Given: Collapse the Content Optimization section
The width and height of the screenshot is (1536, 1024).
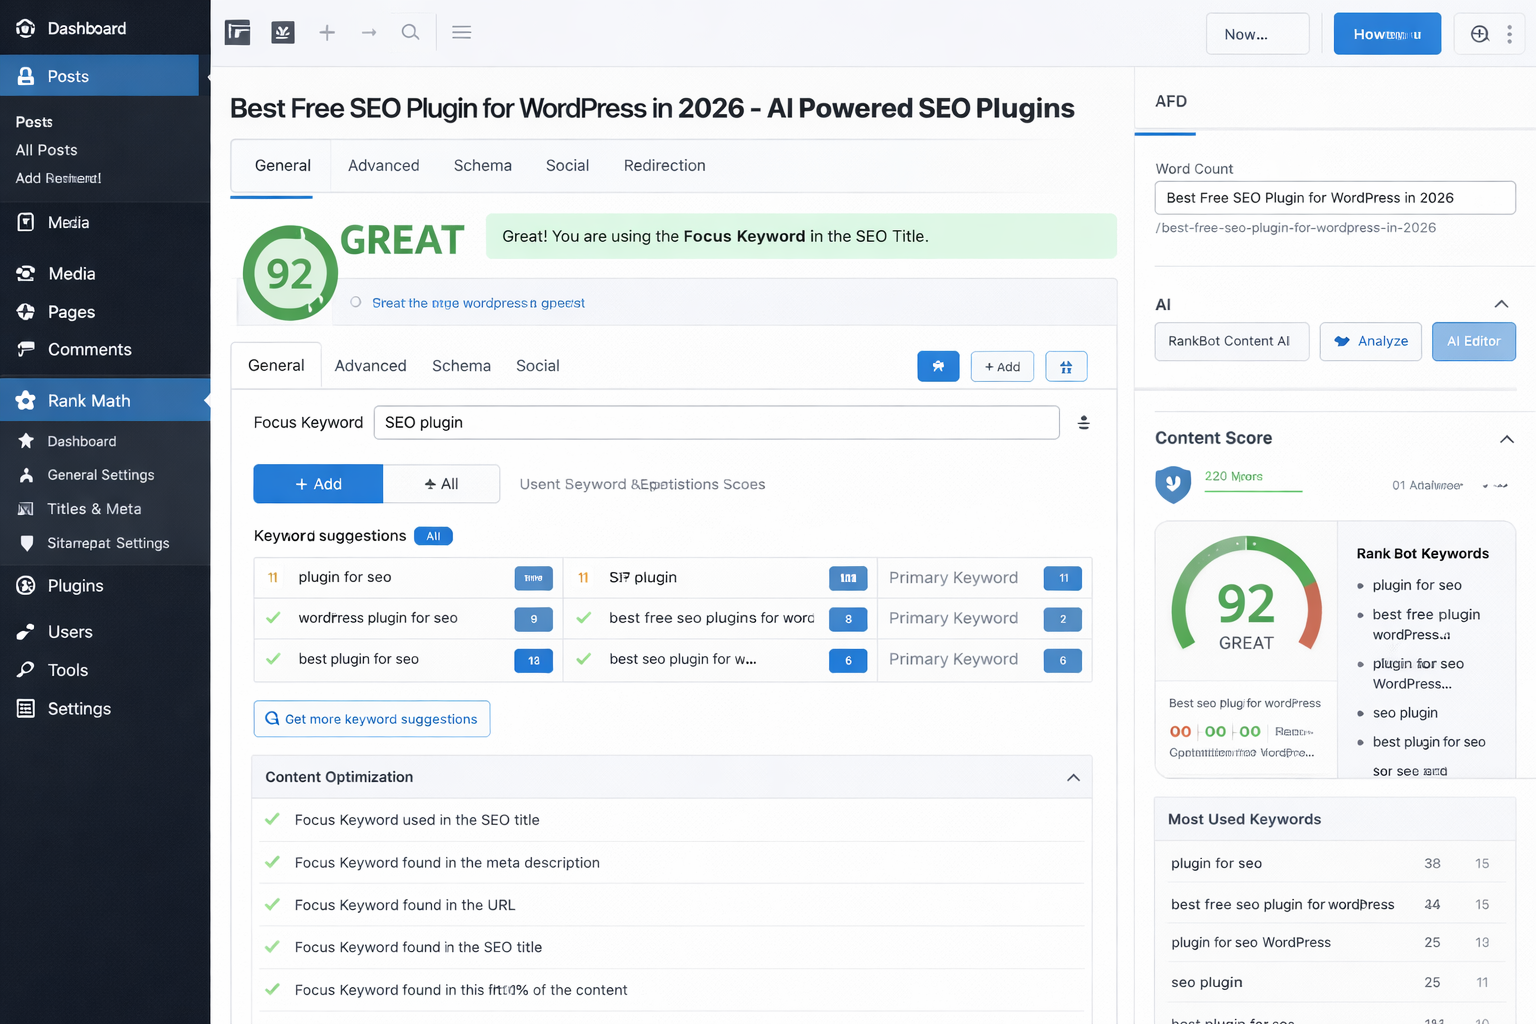Looking at the screenshot, I should point(1073,777).
